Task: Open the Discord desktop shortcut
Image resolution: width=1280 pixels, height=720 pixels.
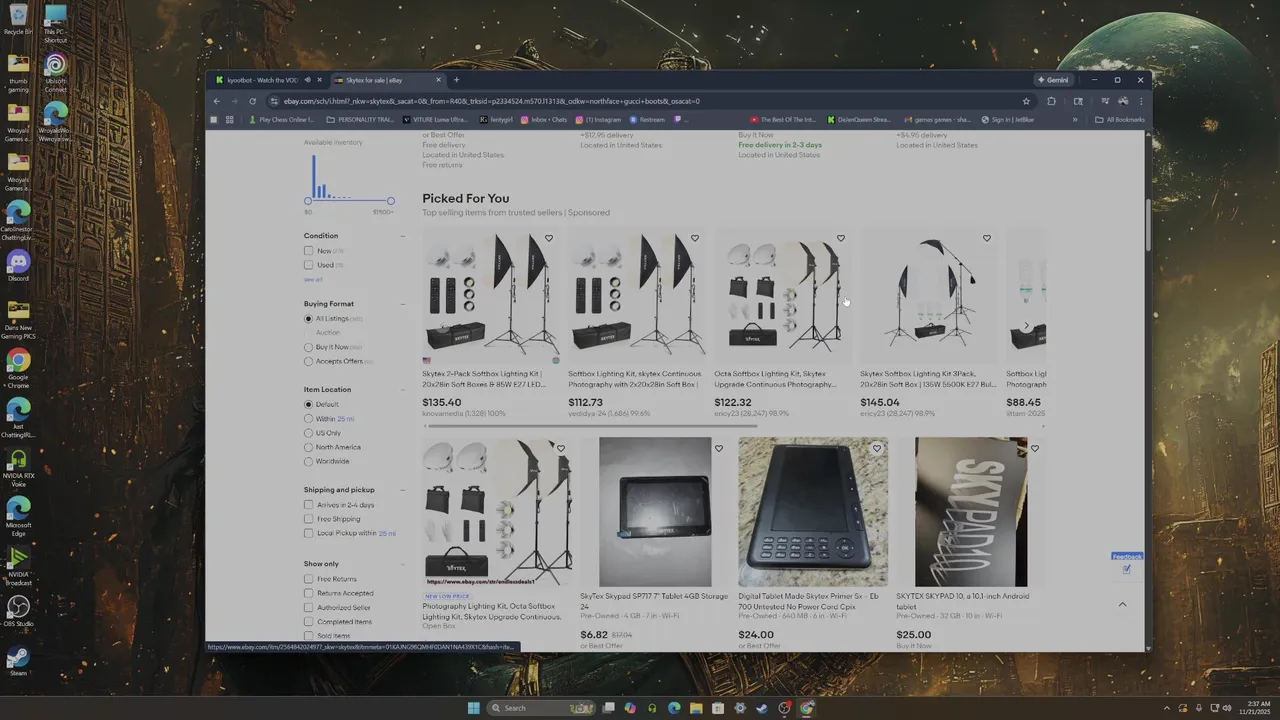Action: click(x=18, y=265)
